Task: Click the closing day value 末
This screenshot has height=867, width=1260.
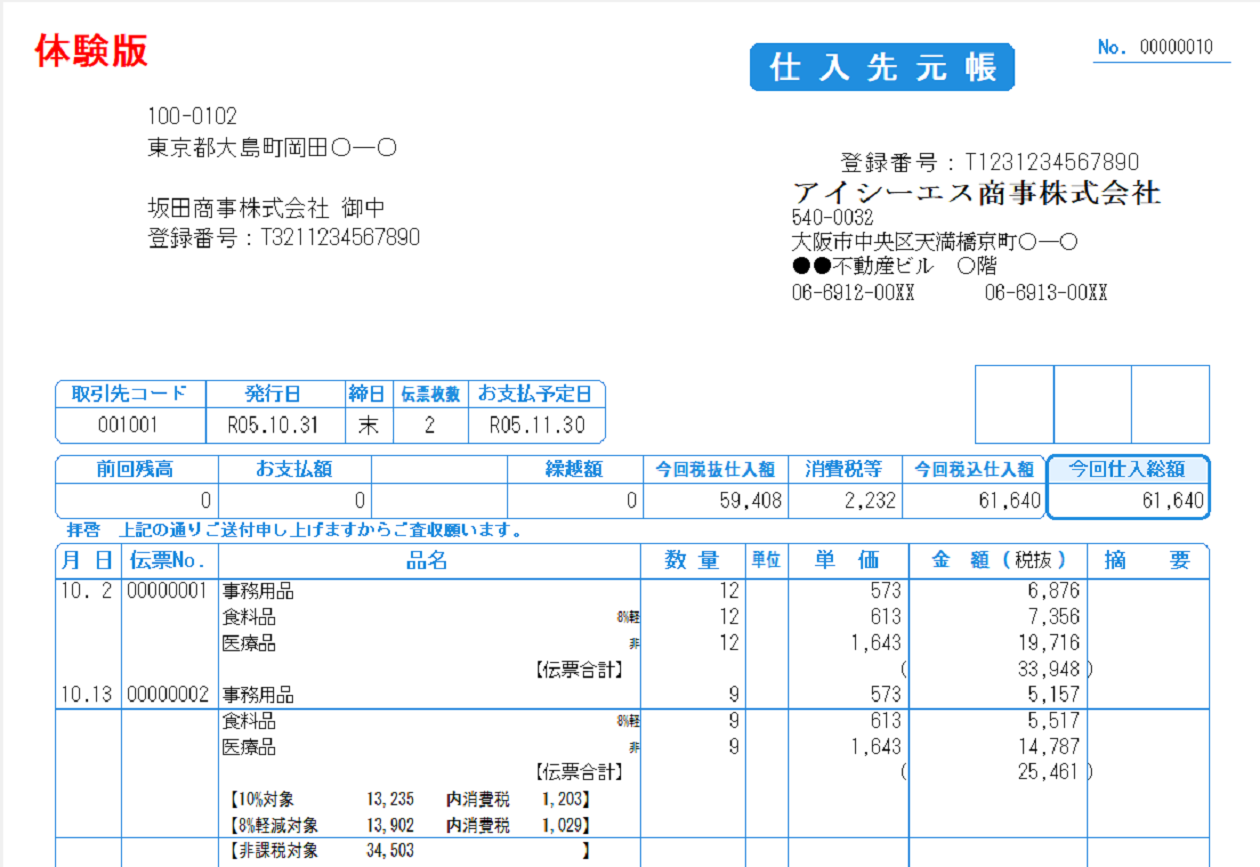Action: [x=369, y=425]
